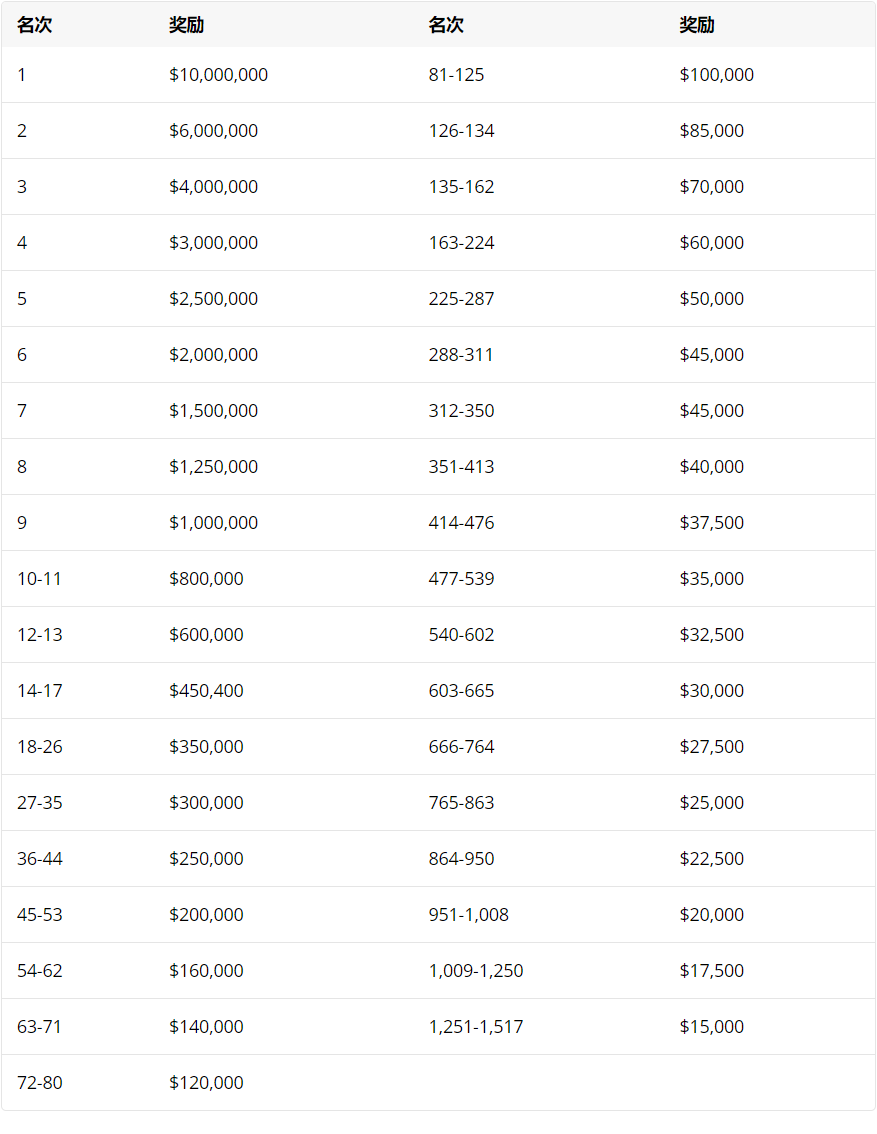Click rank range 666-764
Image resolution: width=877 pixels, height=1134 pixels.
pos(461,747)
